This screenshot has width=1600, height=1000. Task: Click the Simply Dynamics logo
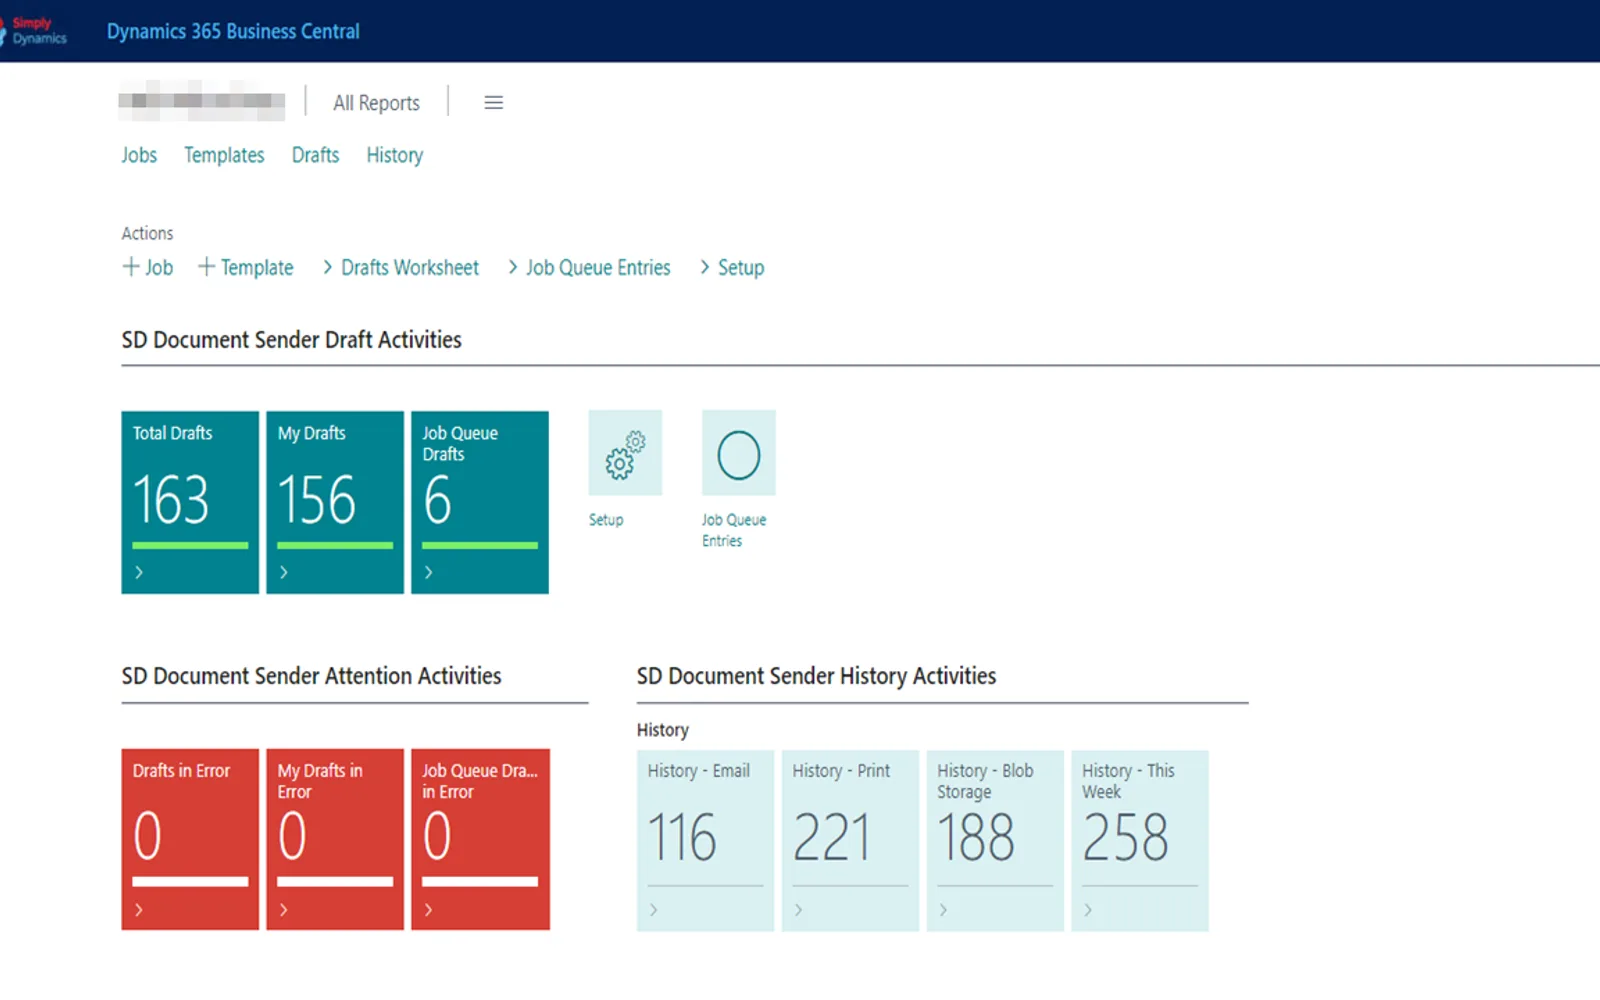[x=35, y=31]
